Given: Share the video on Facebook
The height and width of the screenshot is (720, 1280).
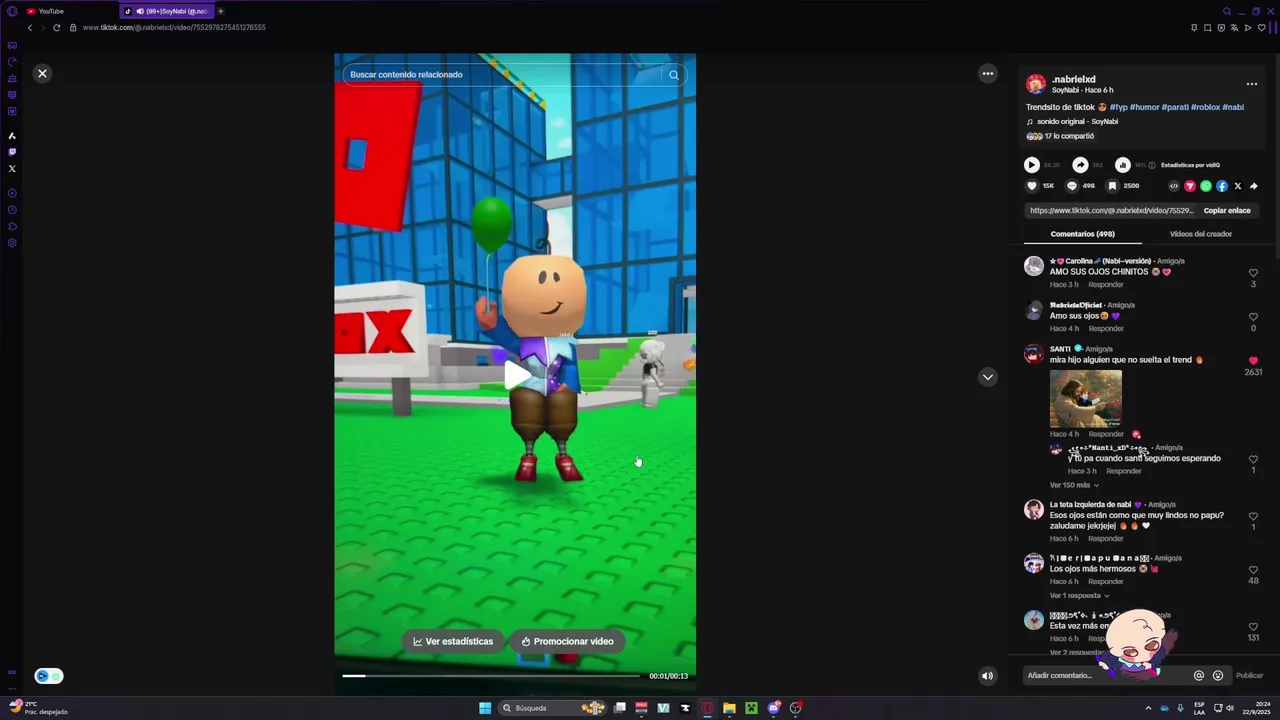Looking at the screenshot, I should (x=1222, y=186).
